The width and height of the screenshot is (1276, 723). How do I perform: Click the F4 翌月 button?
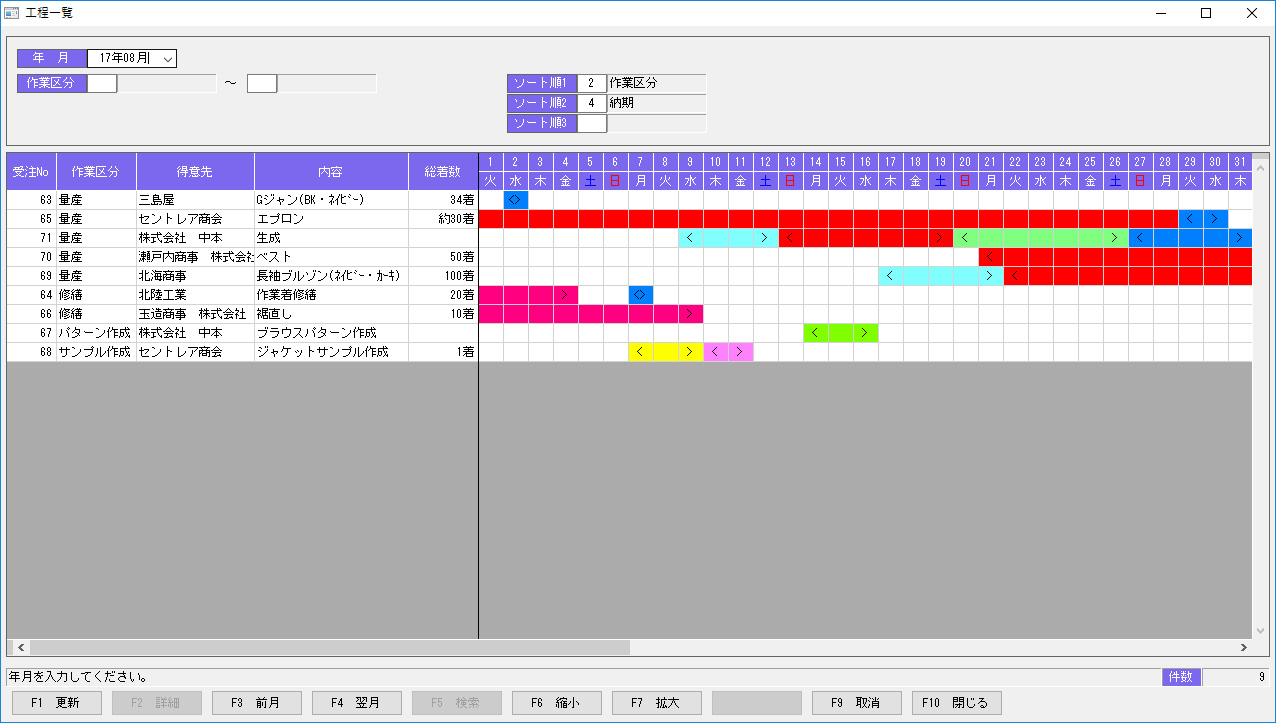357,703
